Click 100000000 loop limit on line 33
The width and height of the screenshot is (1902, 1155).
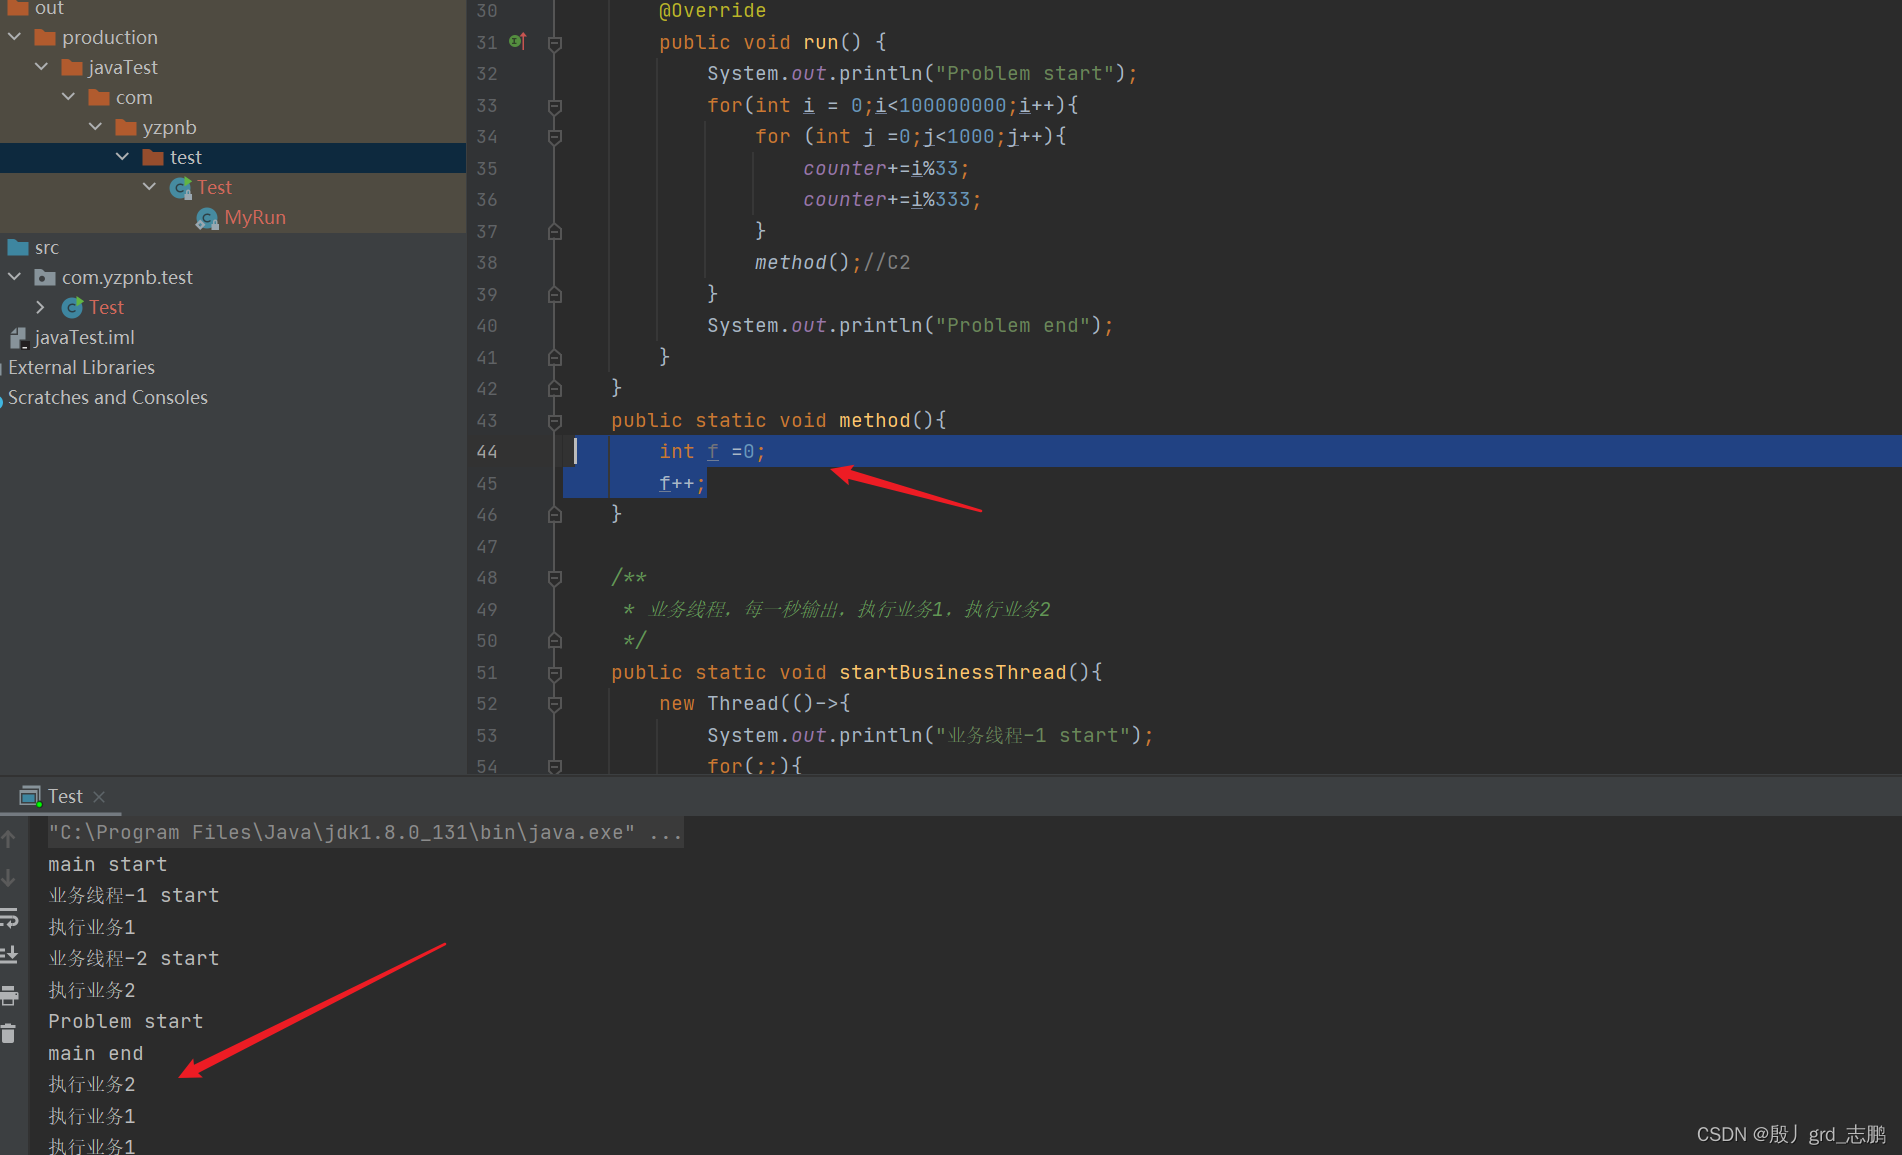coord(953,105)
